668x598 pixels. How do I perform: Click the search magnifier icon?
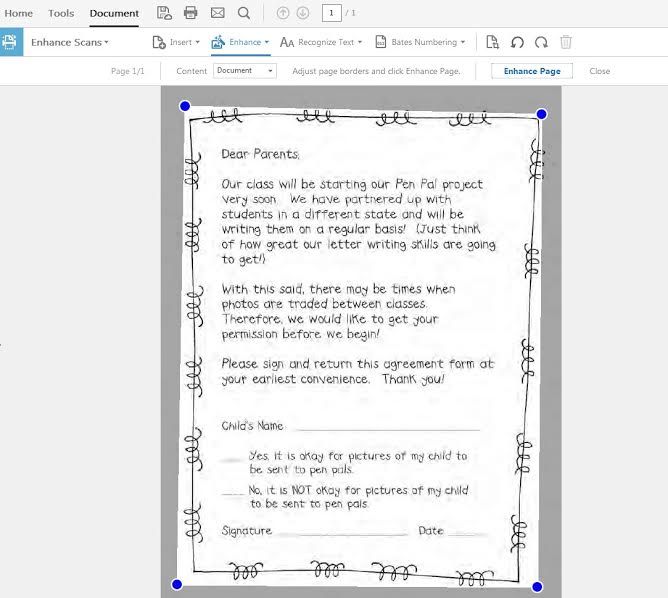[244, 13]
